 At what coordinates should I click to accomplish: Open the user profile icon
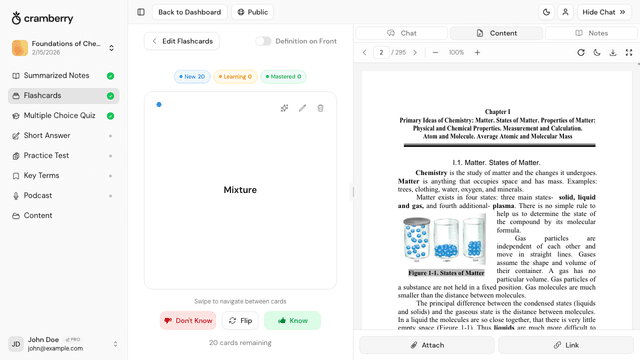565,12
